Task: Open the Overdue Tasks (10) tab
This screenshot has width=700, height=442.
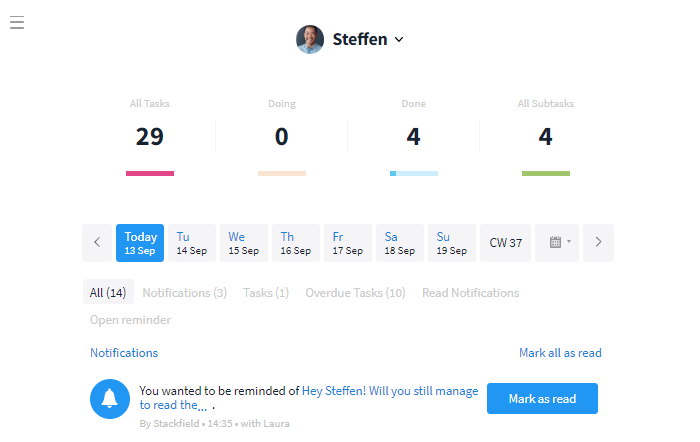Action: [355, 293]
